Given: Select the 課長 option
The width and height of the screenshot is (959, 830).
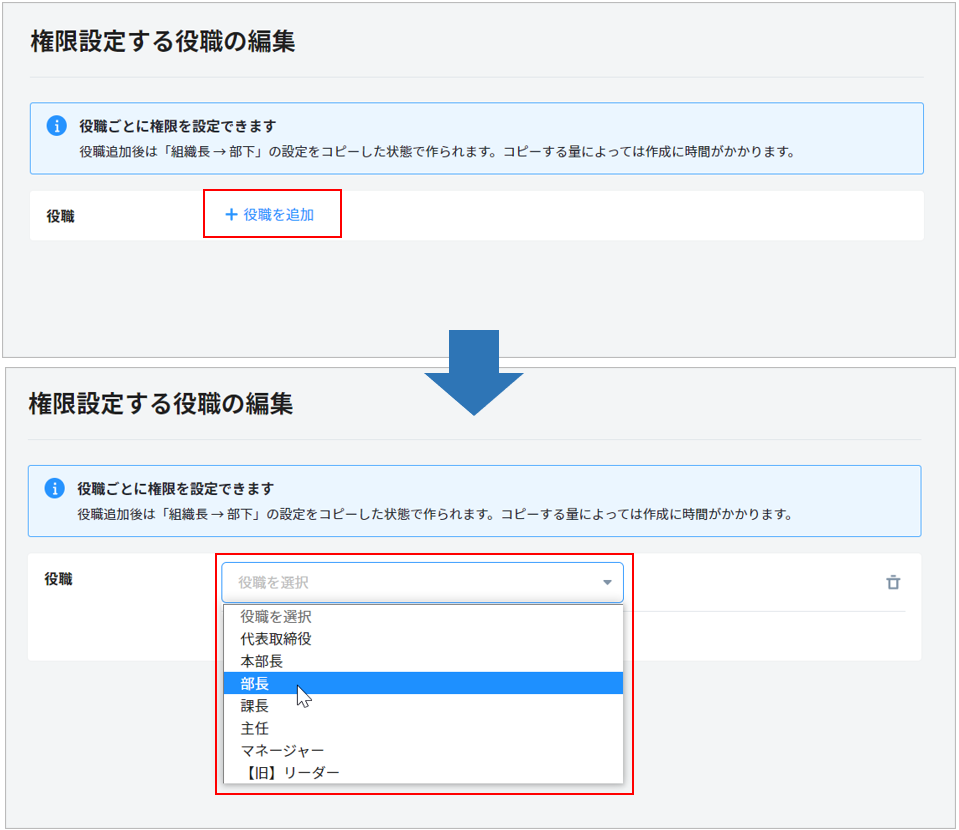Looking at the screenshot, I should click(255, 706).
